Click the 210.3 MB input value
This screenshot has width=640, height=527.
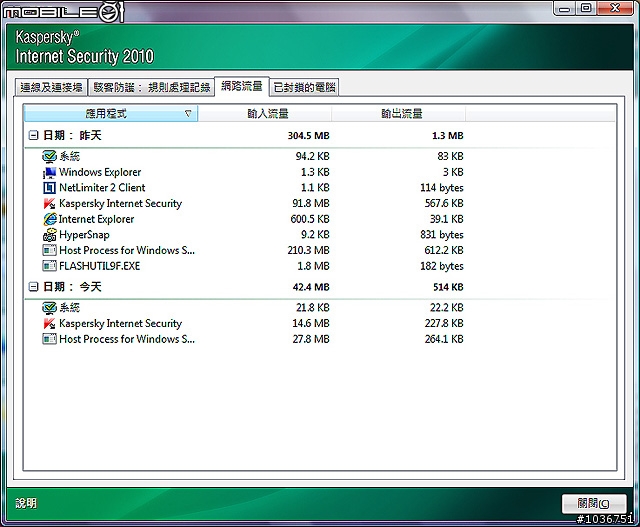click(308, 250)
